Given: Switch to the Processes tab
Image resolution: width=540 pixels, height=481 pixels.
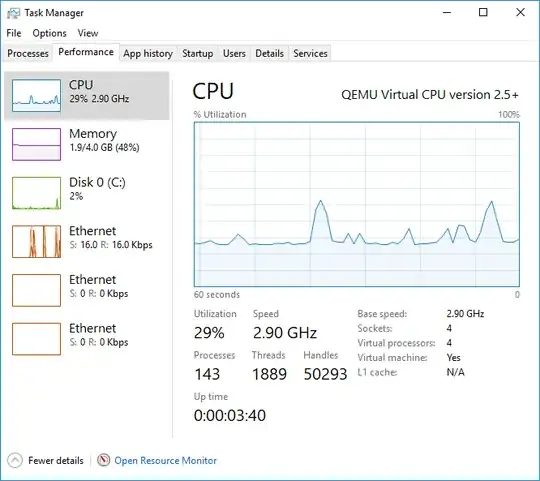Looking at the screenshot, I should click(x=28, y=53).
